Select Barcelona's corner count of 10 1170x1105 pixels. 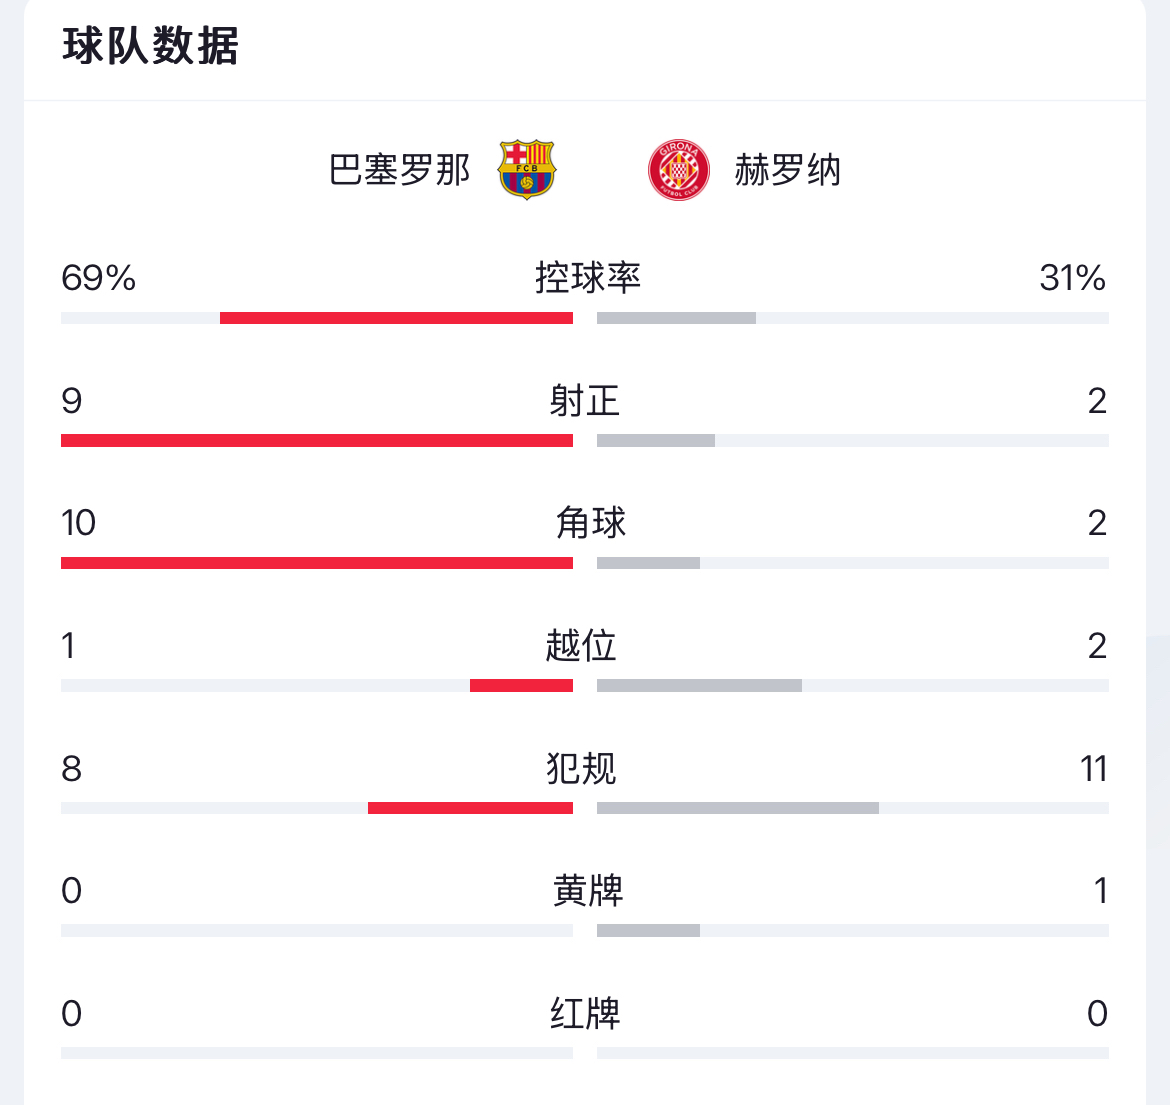point(77,524)
